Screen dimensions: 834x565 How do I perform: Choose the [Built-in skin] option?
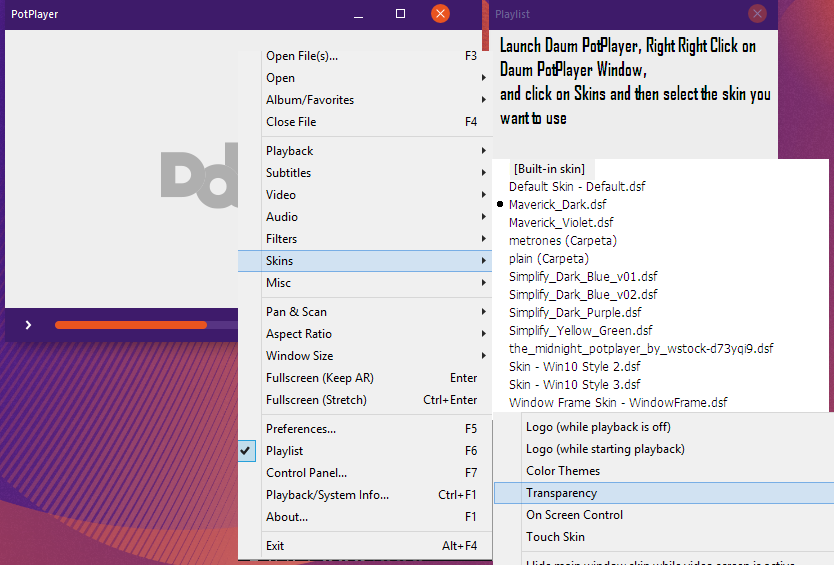click(x=548, y=169)
